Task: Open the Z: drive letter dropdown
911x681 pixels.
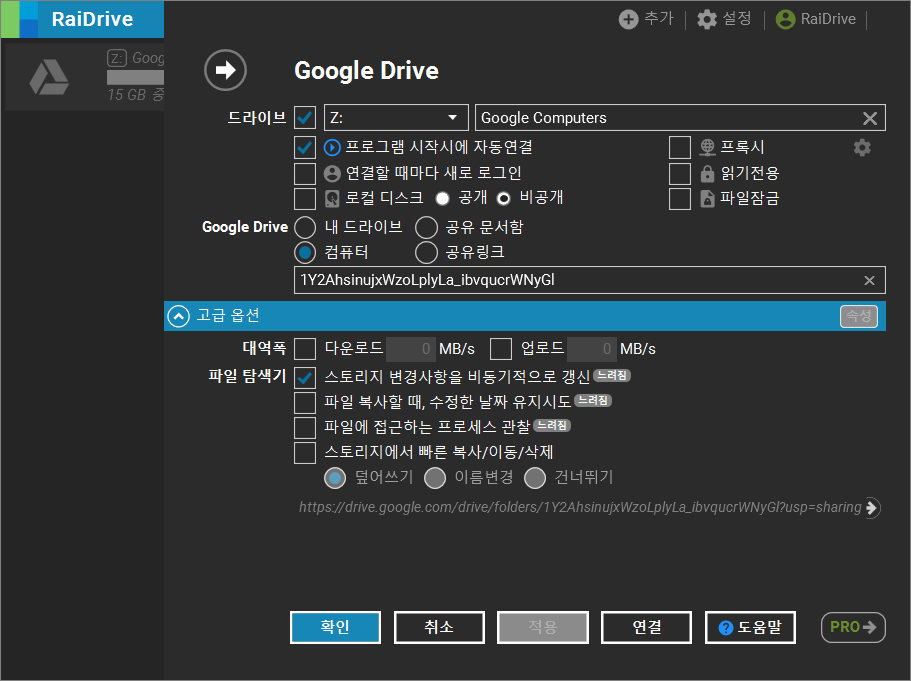Action: click(396, 118)
